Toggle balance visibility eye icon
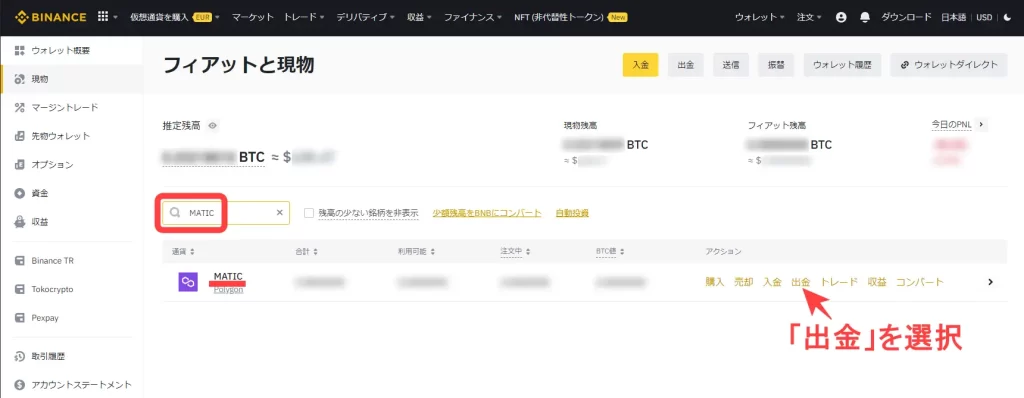Image resolution: width=1024 pixels, height=398 pixels. click(212, 125)
